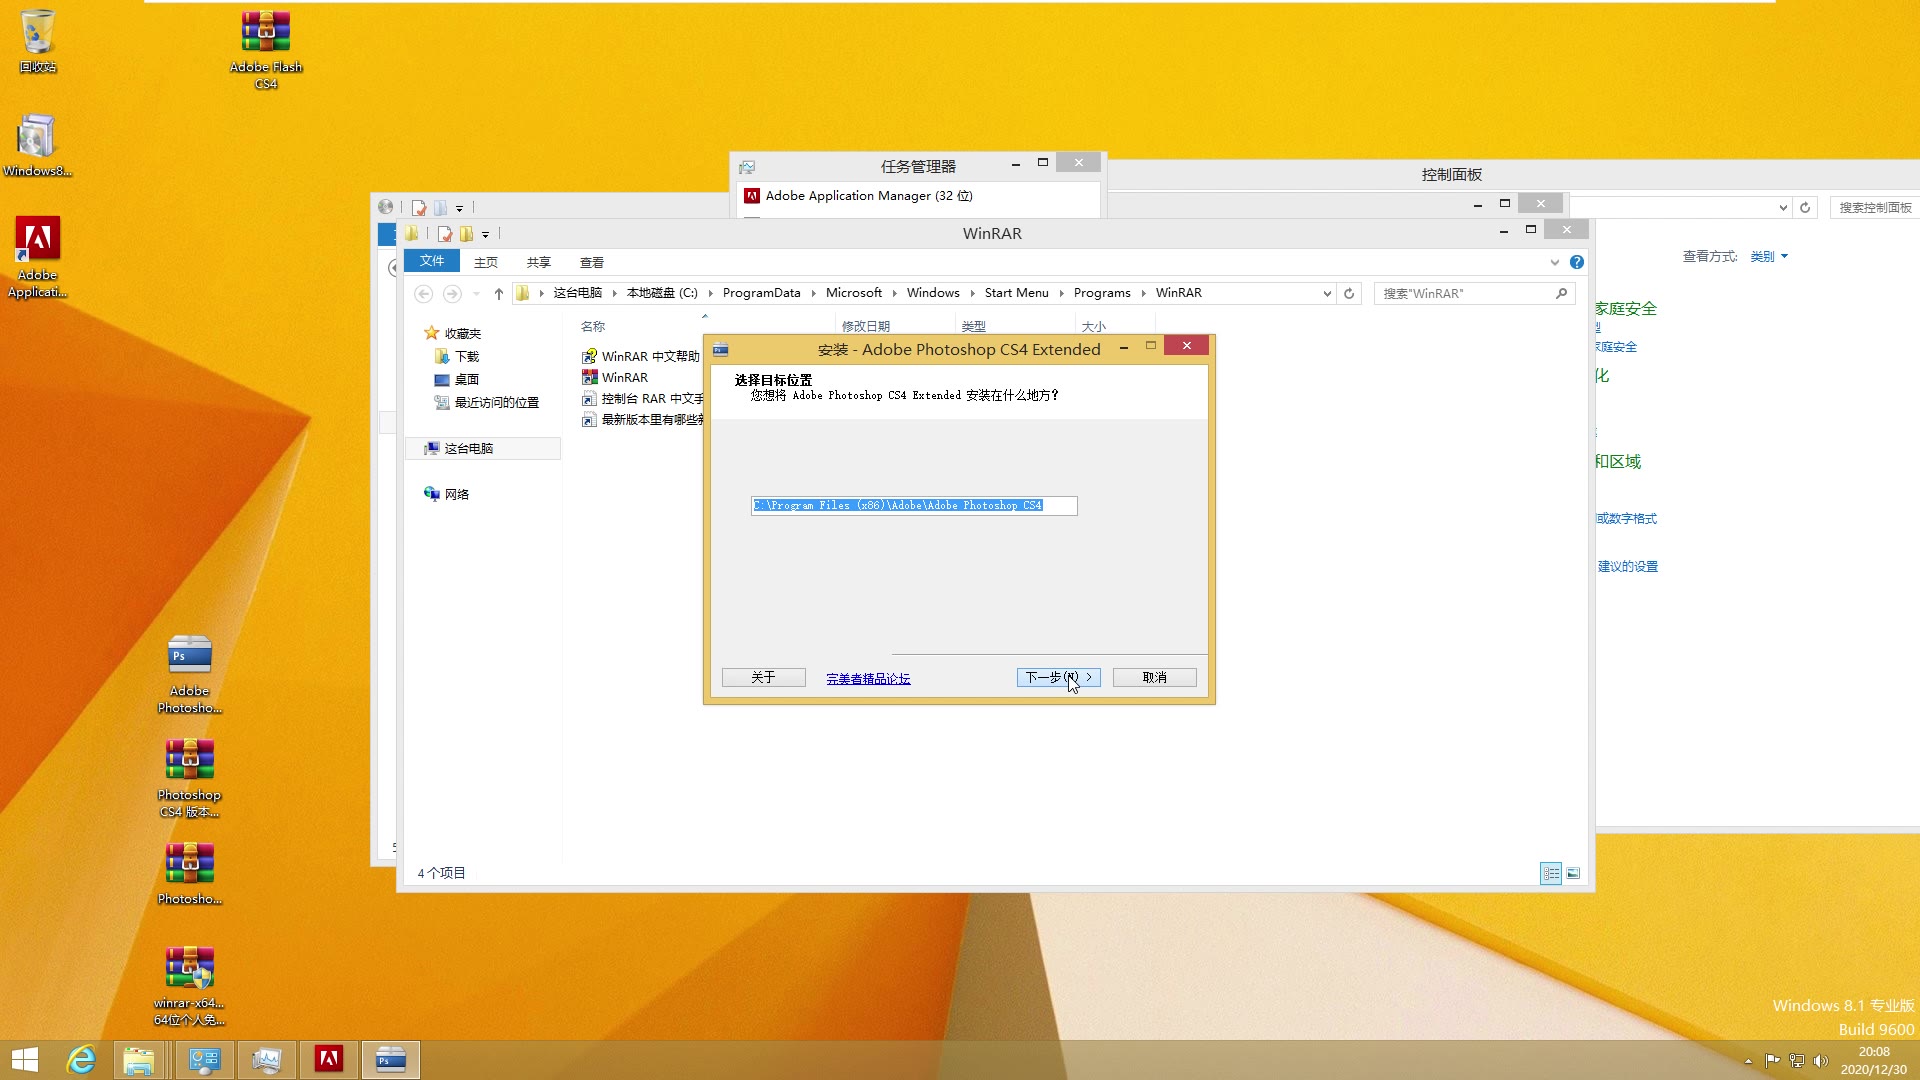This screenshot has height=1080, width=1920.
Task: Click 取消 to cancel the installation
Action: (1155, 678)
